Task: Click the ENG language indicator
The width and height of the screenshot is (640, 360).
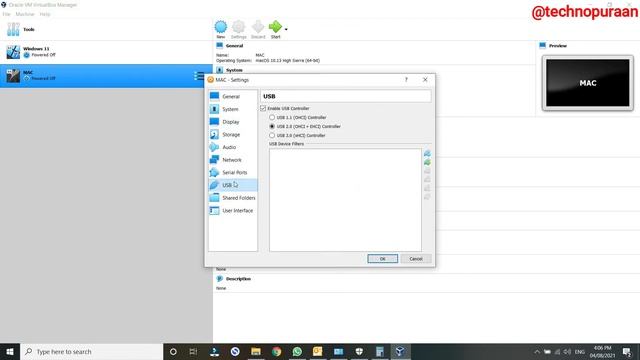Action: pyautogui.click(x=580, y=352)
